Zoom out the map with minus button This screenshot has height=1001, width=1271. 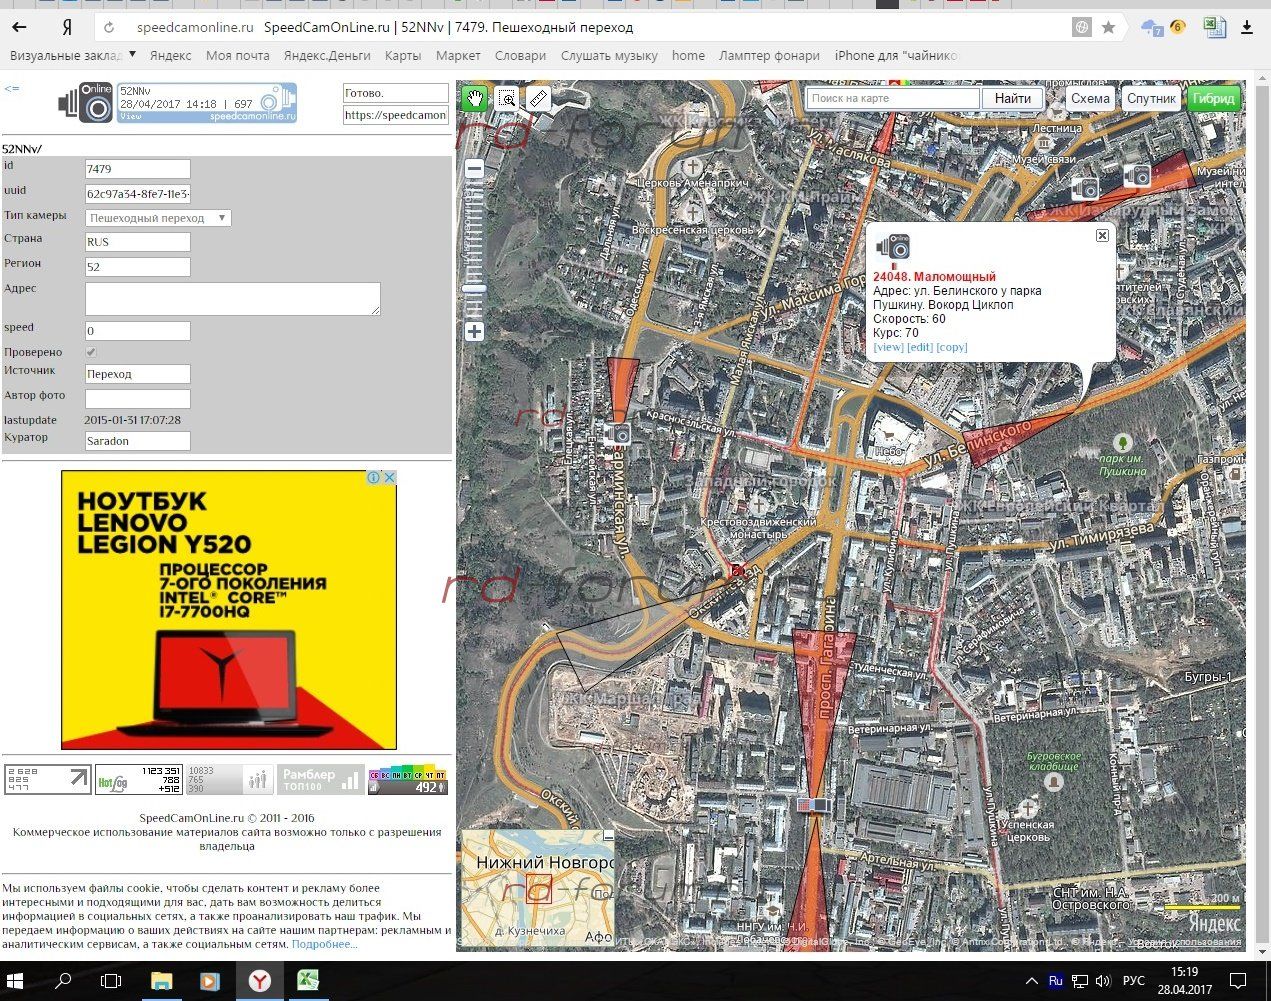point(474,169)
